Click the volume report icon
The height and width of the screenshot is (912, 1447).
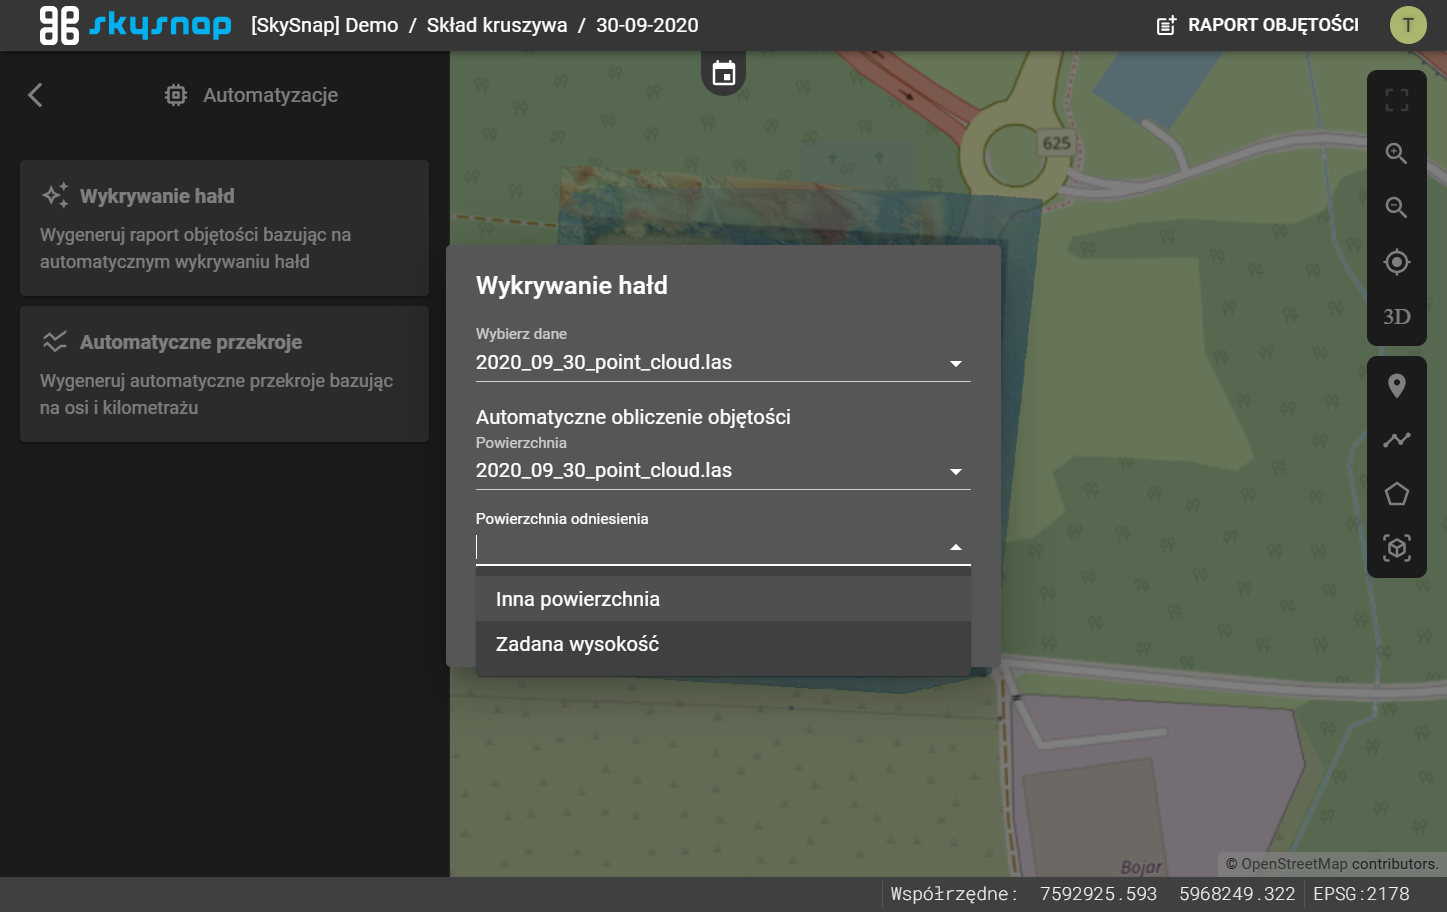click(x=1166, y=26)
